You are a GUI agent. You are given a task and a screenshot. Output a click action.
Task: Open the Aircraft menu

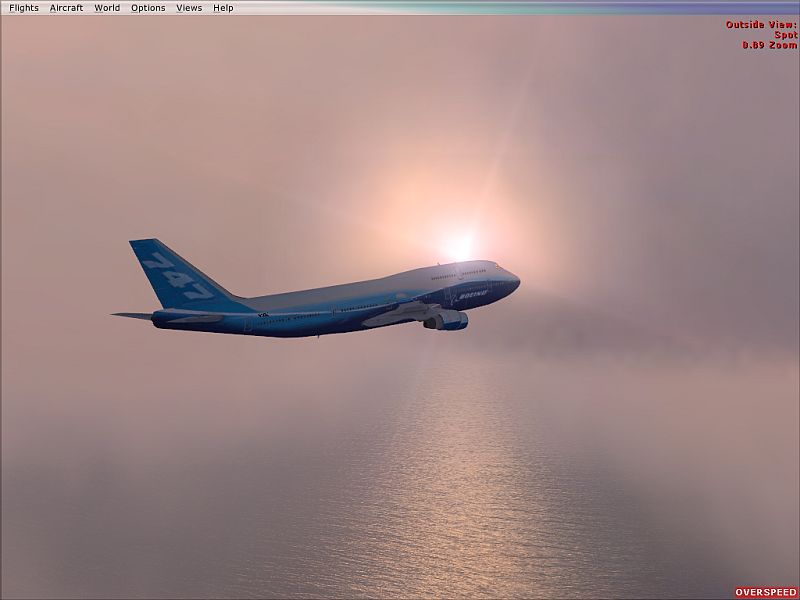click(66, 8)
